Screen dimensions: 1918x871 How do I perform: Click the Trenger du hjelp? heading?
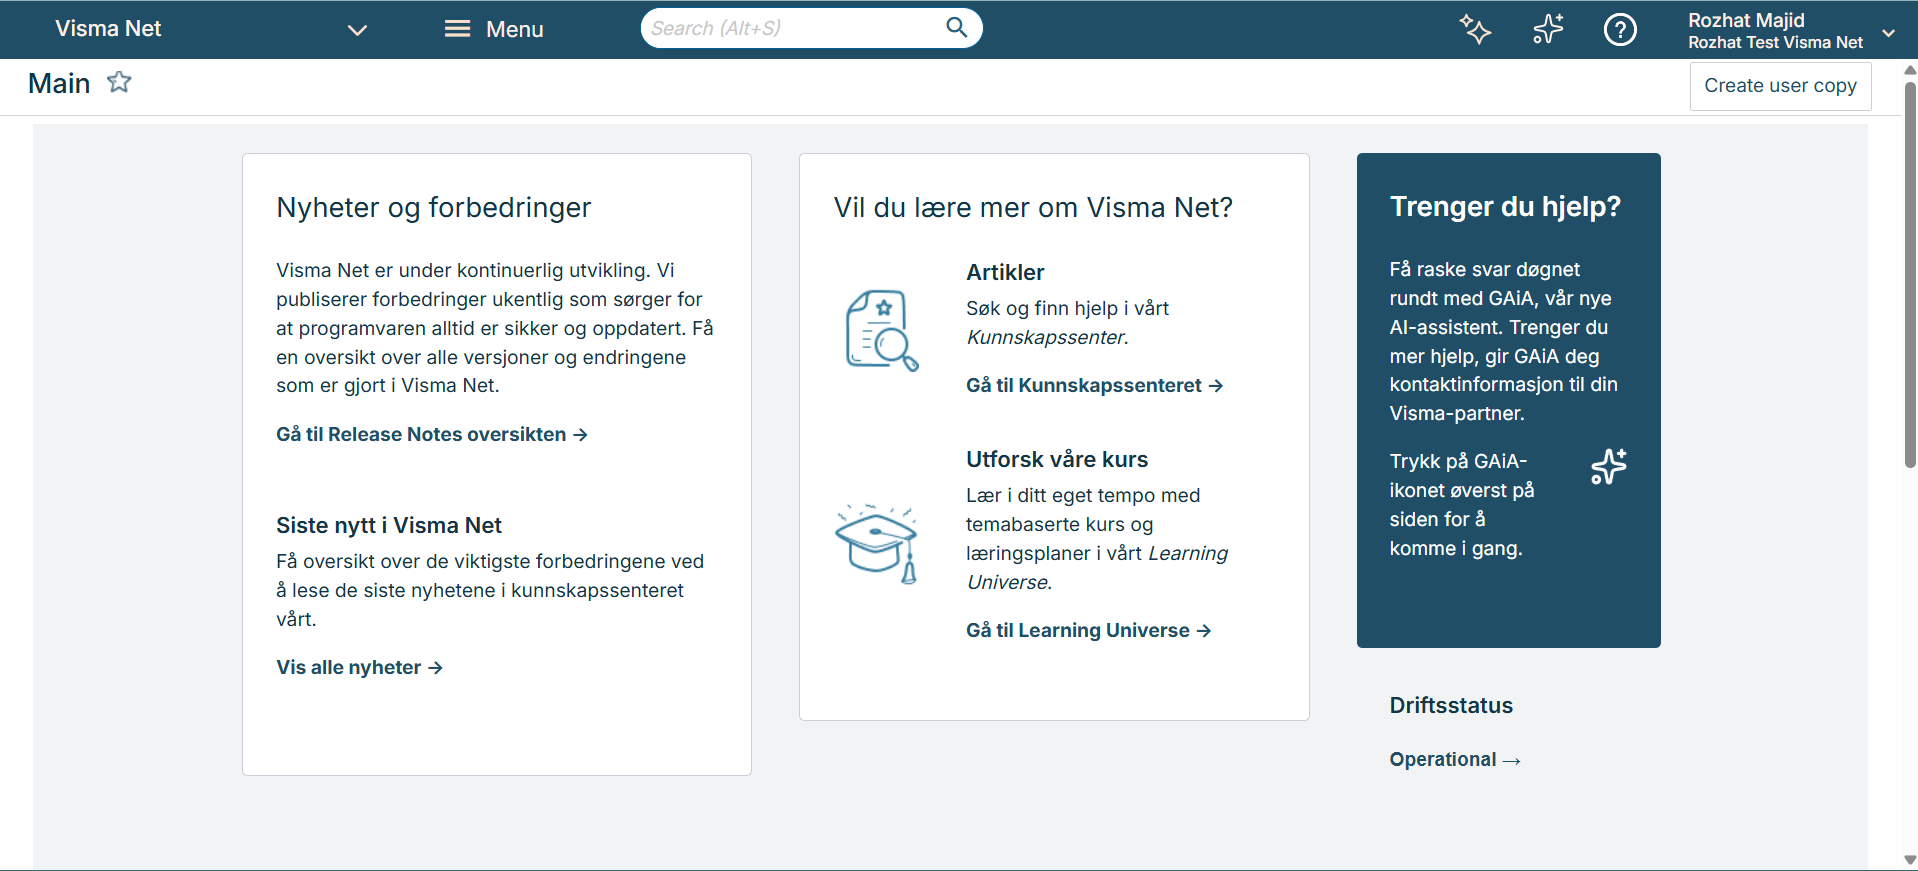pyautogui.click(x=1505, y=207)
